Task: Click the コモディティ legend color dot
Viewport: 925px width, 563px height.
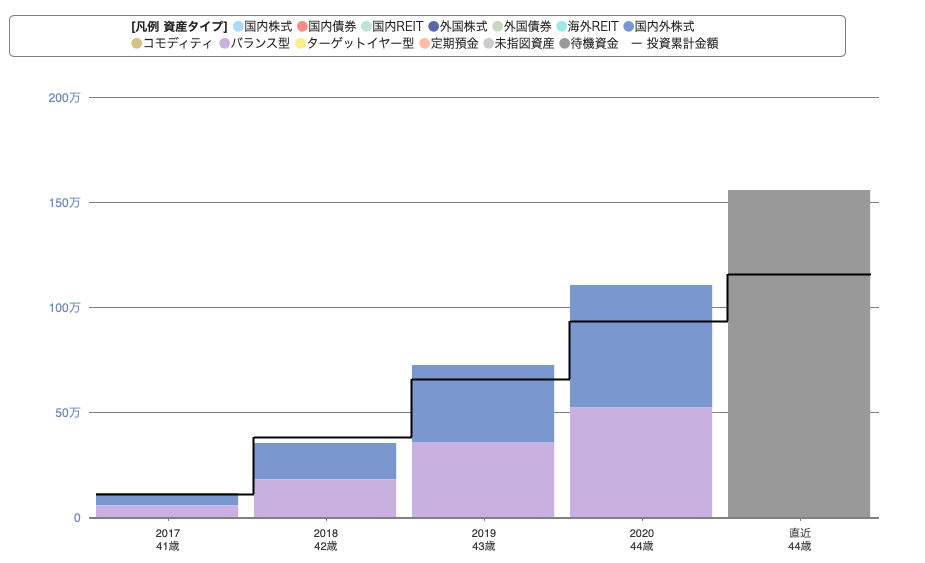Action: (x=136, y=44)
